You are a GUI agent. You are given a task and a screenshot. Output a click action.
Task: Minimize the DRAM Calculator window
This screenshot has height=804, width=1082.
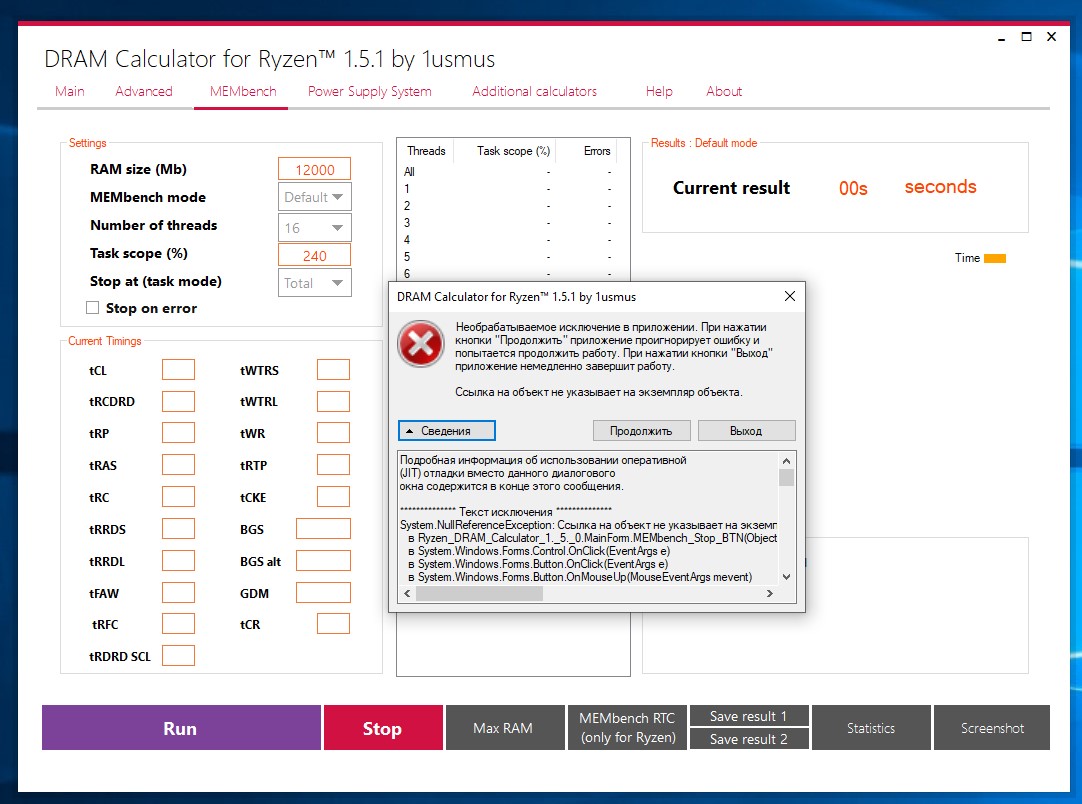[1001, 37]
